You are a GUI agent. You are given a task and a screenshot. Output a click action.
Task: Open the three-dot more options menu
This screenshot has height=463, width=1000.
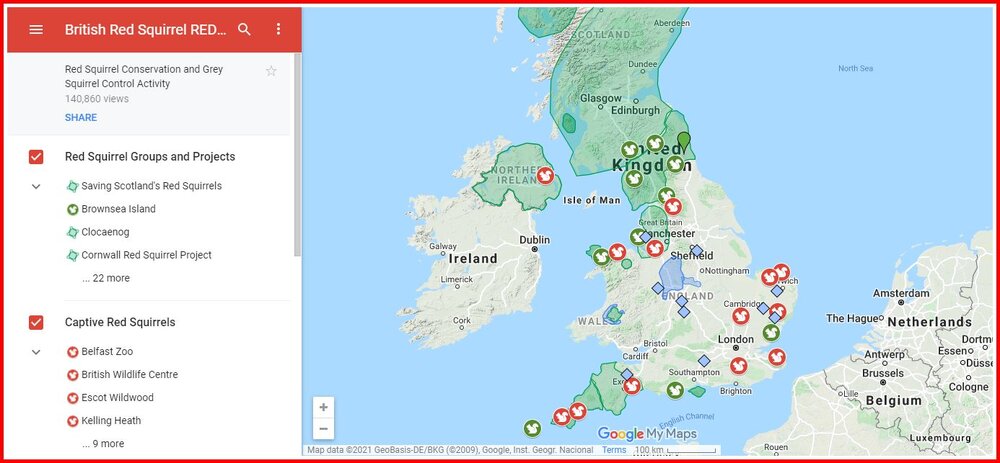278,29
